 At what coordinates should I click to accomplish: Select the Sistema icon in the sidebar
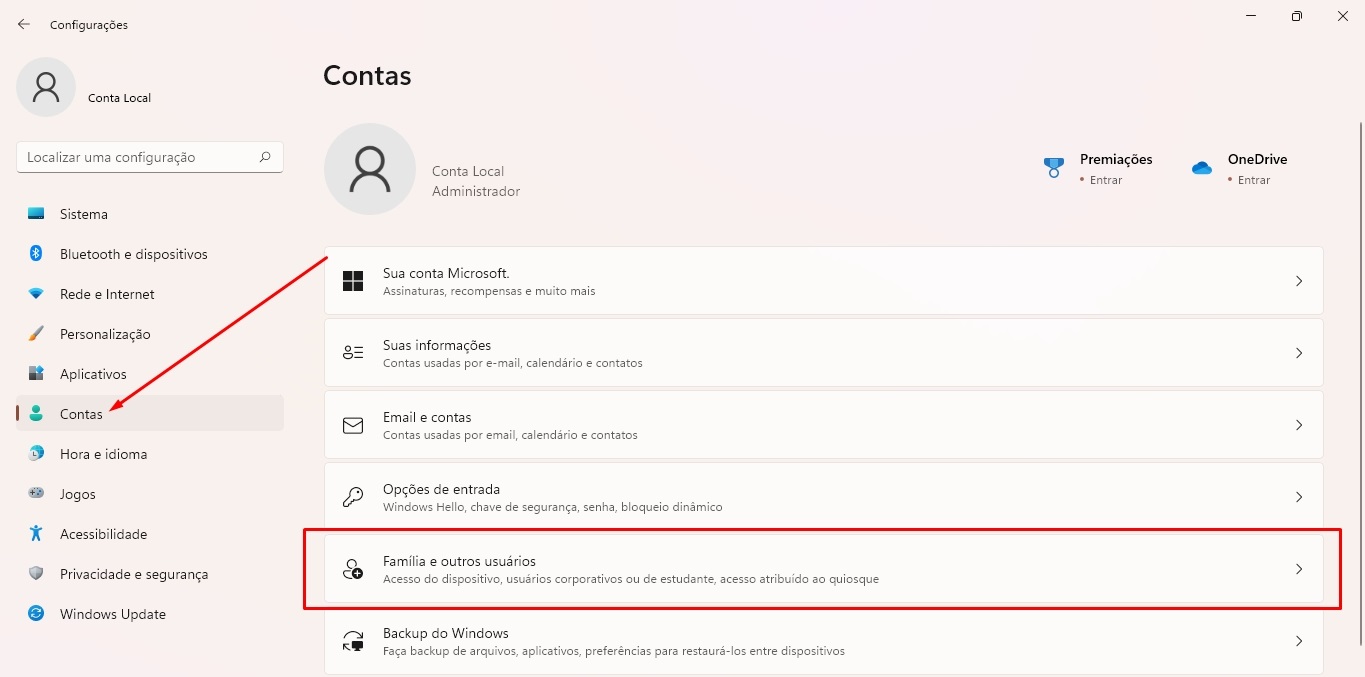pos(34,213)
